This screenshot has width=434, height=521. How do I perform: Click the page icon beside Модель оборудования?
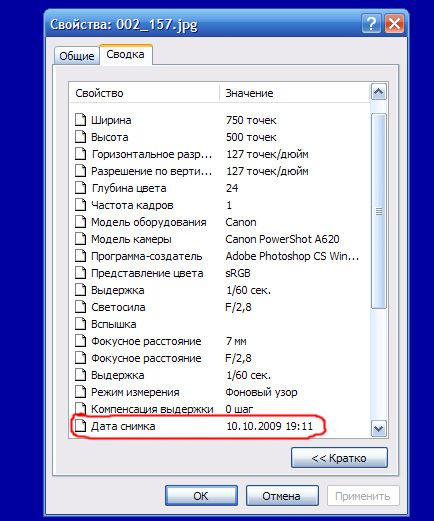pos(80,222)
